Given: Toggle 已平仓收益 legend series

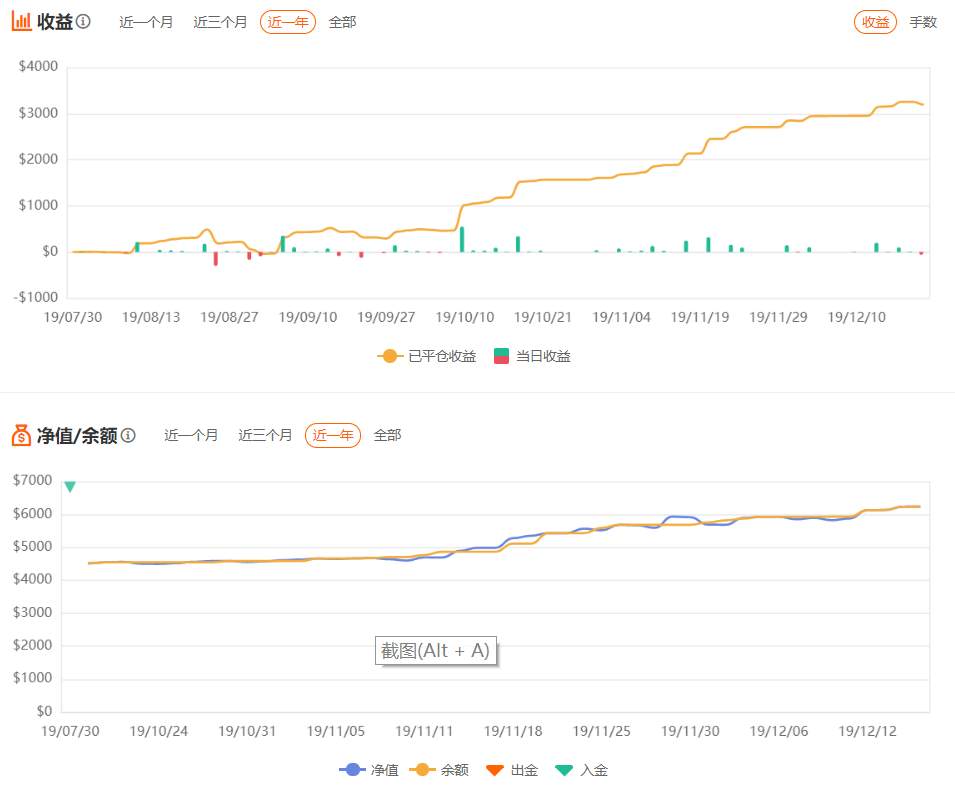Looking at the screenshot, I should [x=427, y=356].
